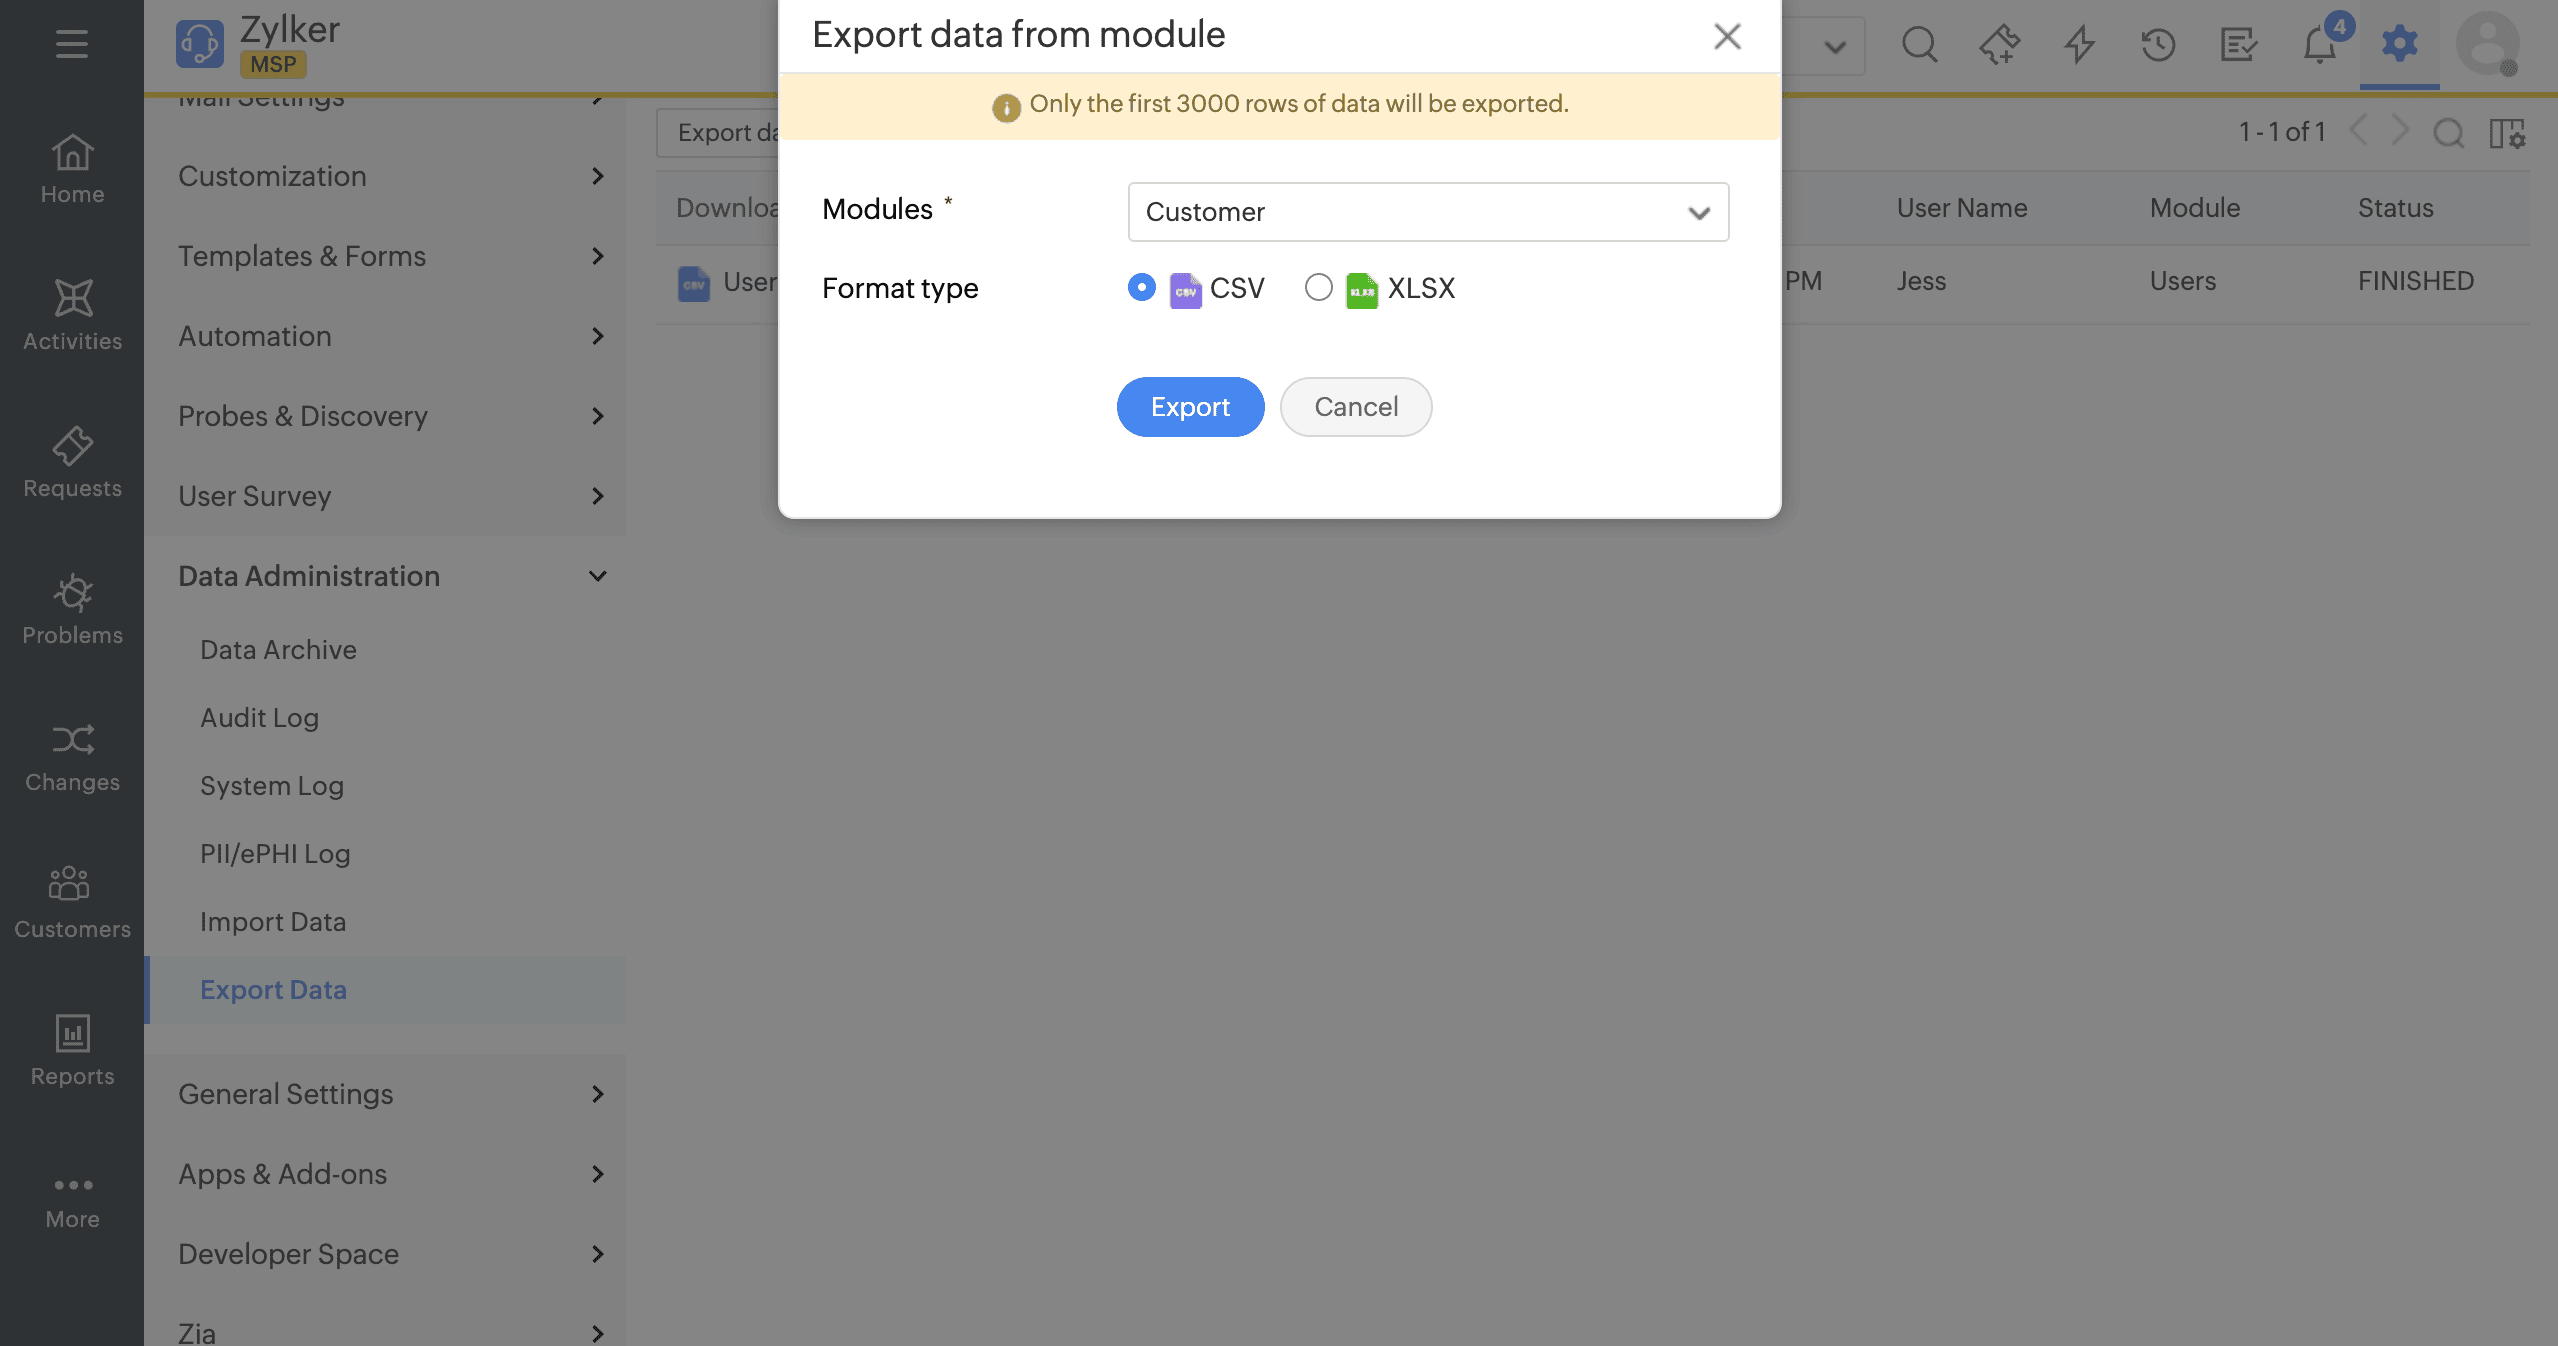The width and height of the screenshot is (2558, 1346).
Task: Go to the Changes module
Action: (72, 756)
